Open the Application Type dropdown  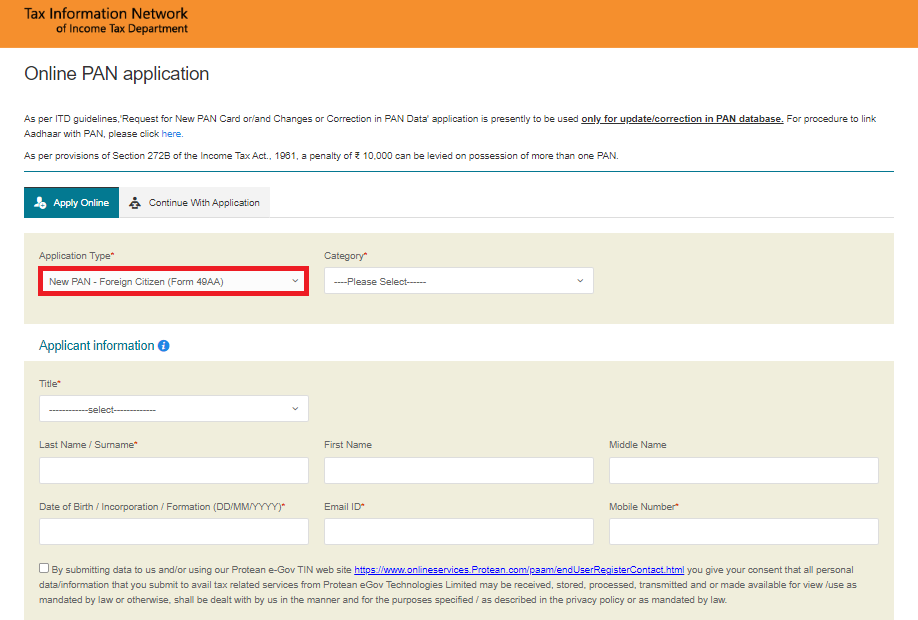173,282
